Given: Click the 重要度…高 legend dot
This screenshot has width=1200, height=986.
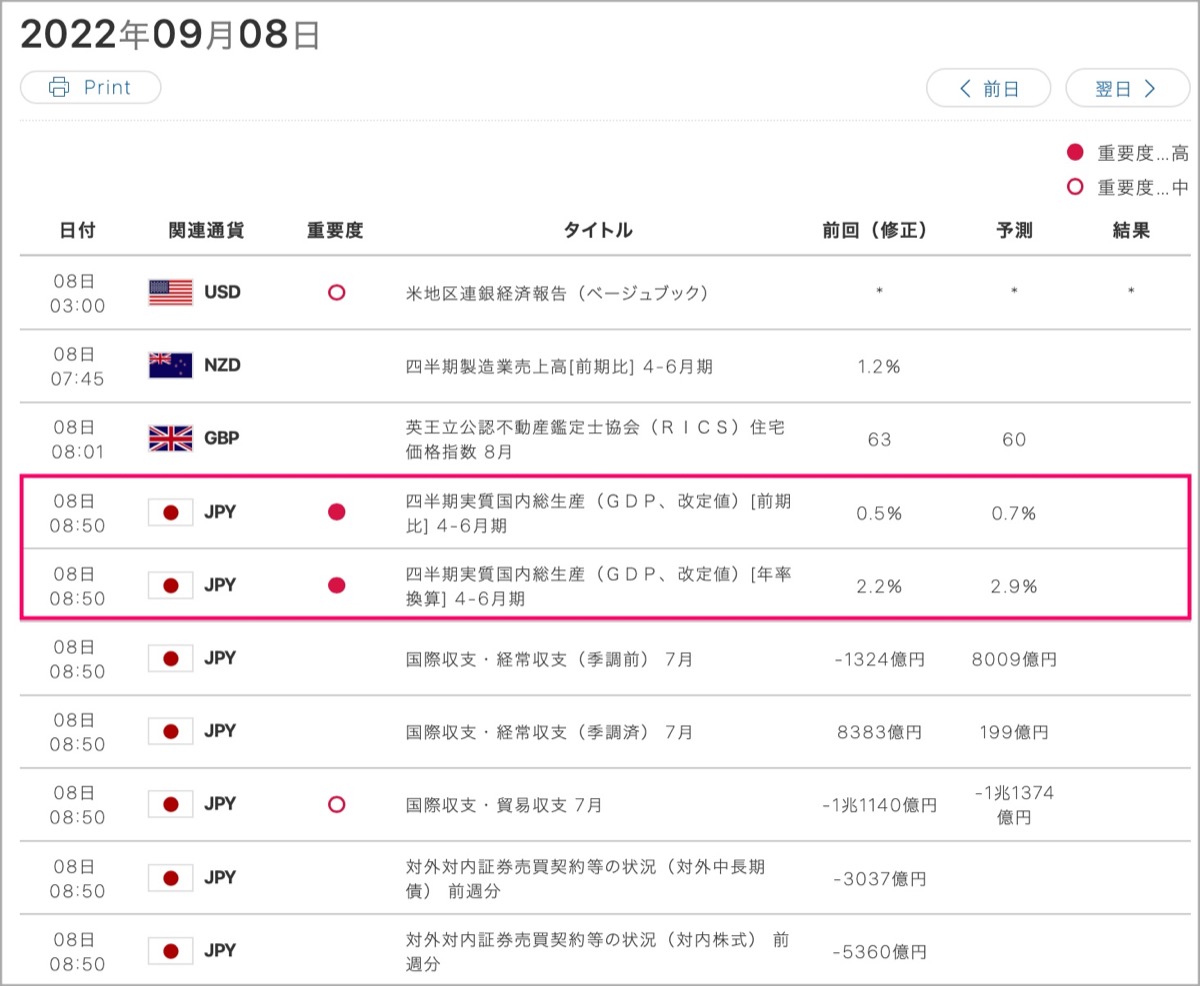Looking at the screenshot, I should pyautogui.click(x=1075, y=153).
